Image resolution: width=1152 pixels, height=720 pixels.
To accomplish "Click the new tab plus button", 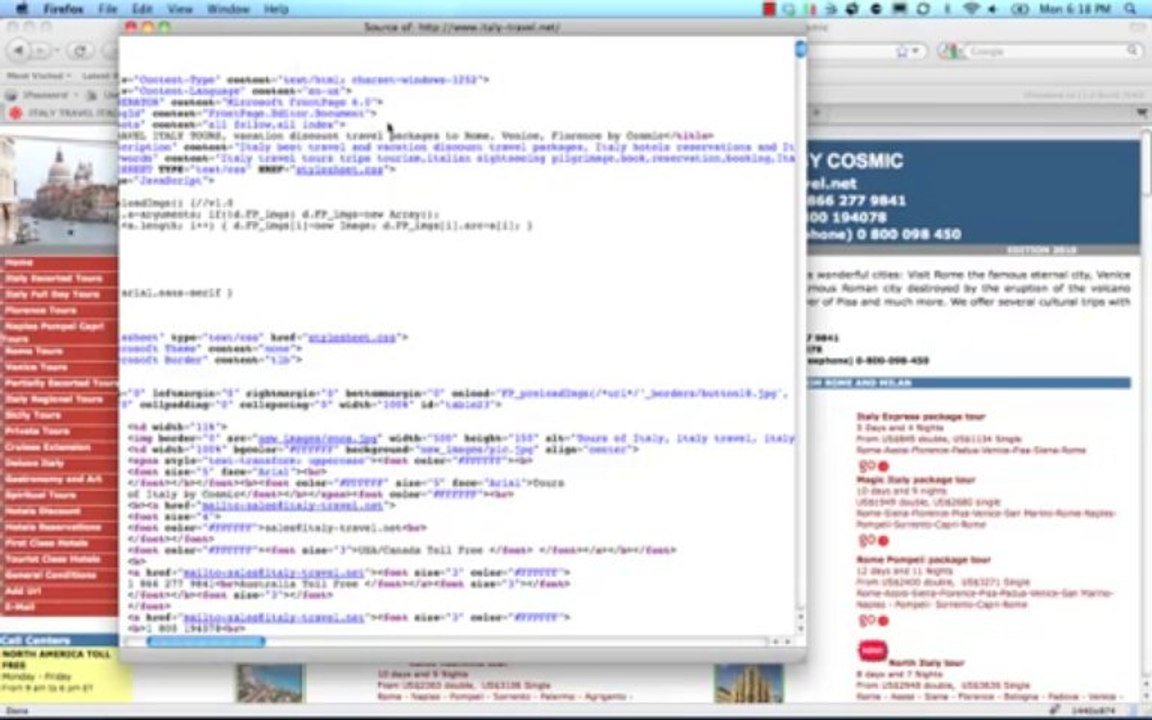I will click(816, 112).
